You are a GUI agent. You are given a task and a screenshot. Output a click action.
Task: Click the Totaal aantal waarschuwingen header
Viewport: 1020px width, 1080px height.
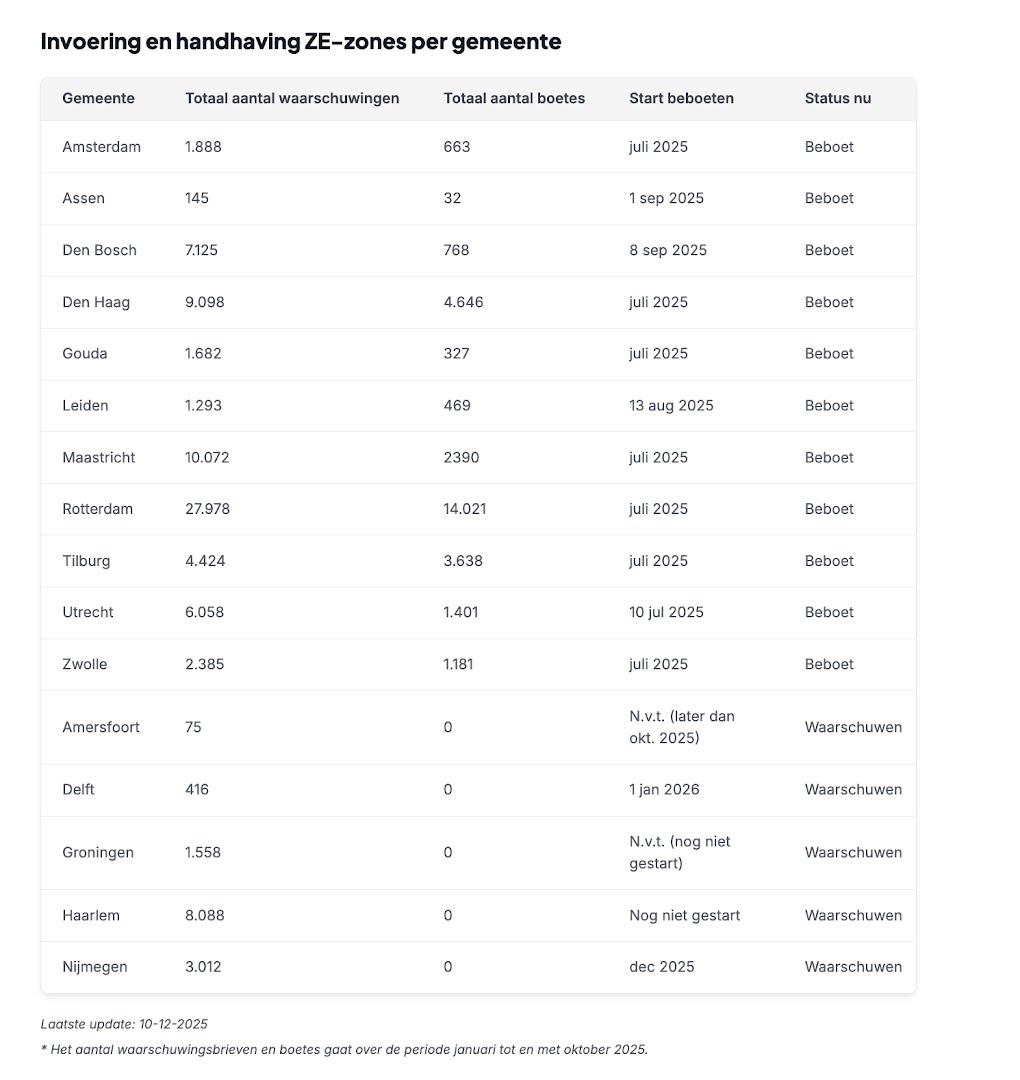tap(292, 98)
